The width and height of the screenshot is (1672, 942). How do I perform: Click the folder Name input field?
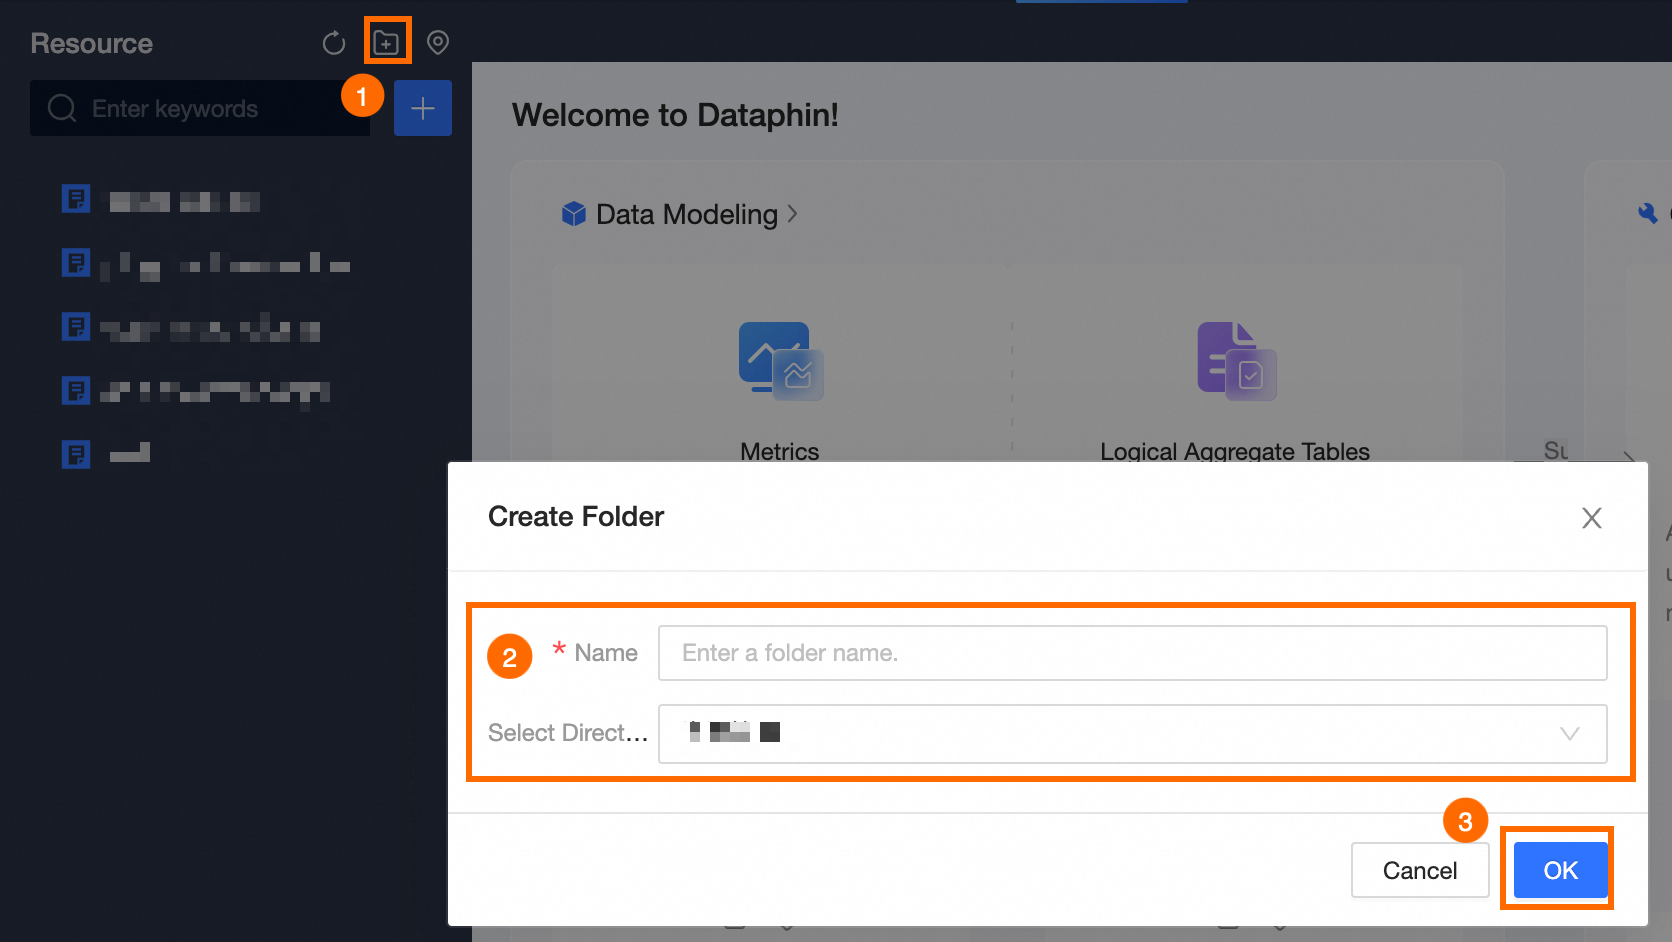1133,653
